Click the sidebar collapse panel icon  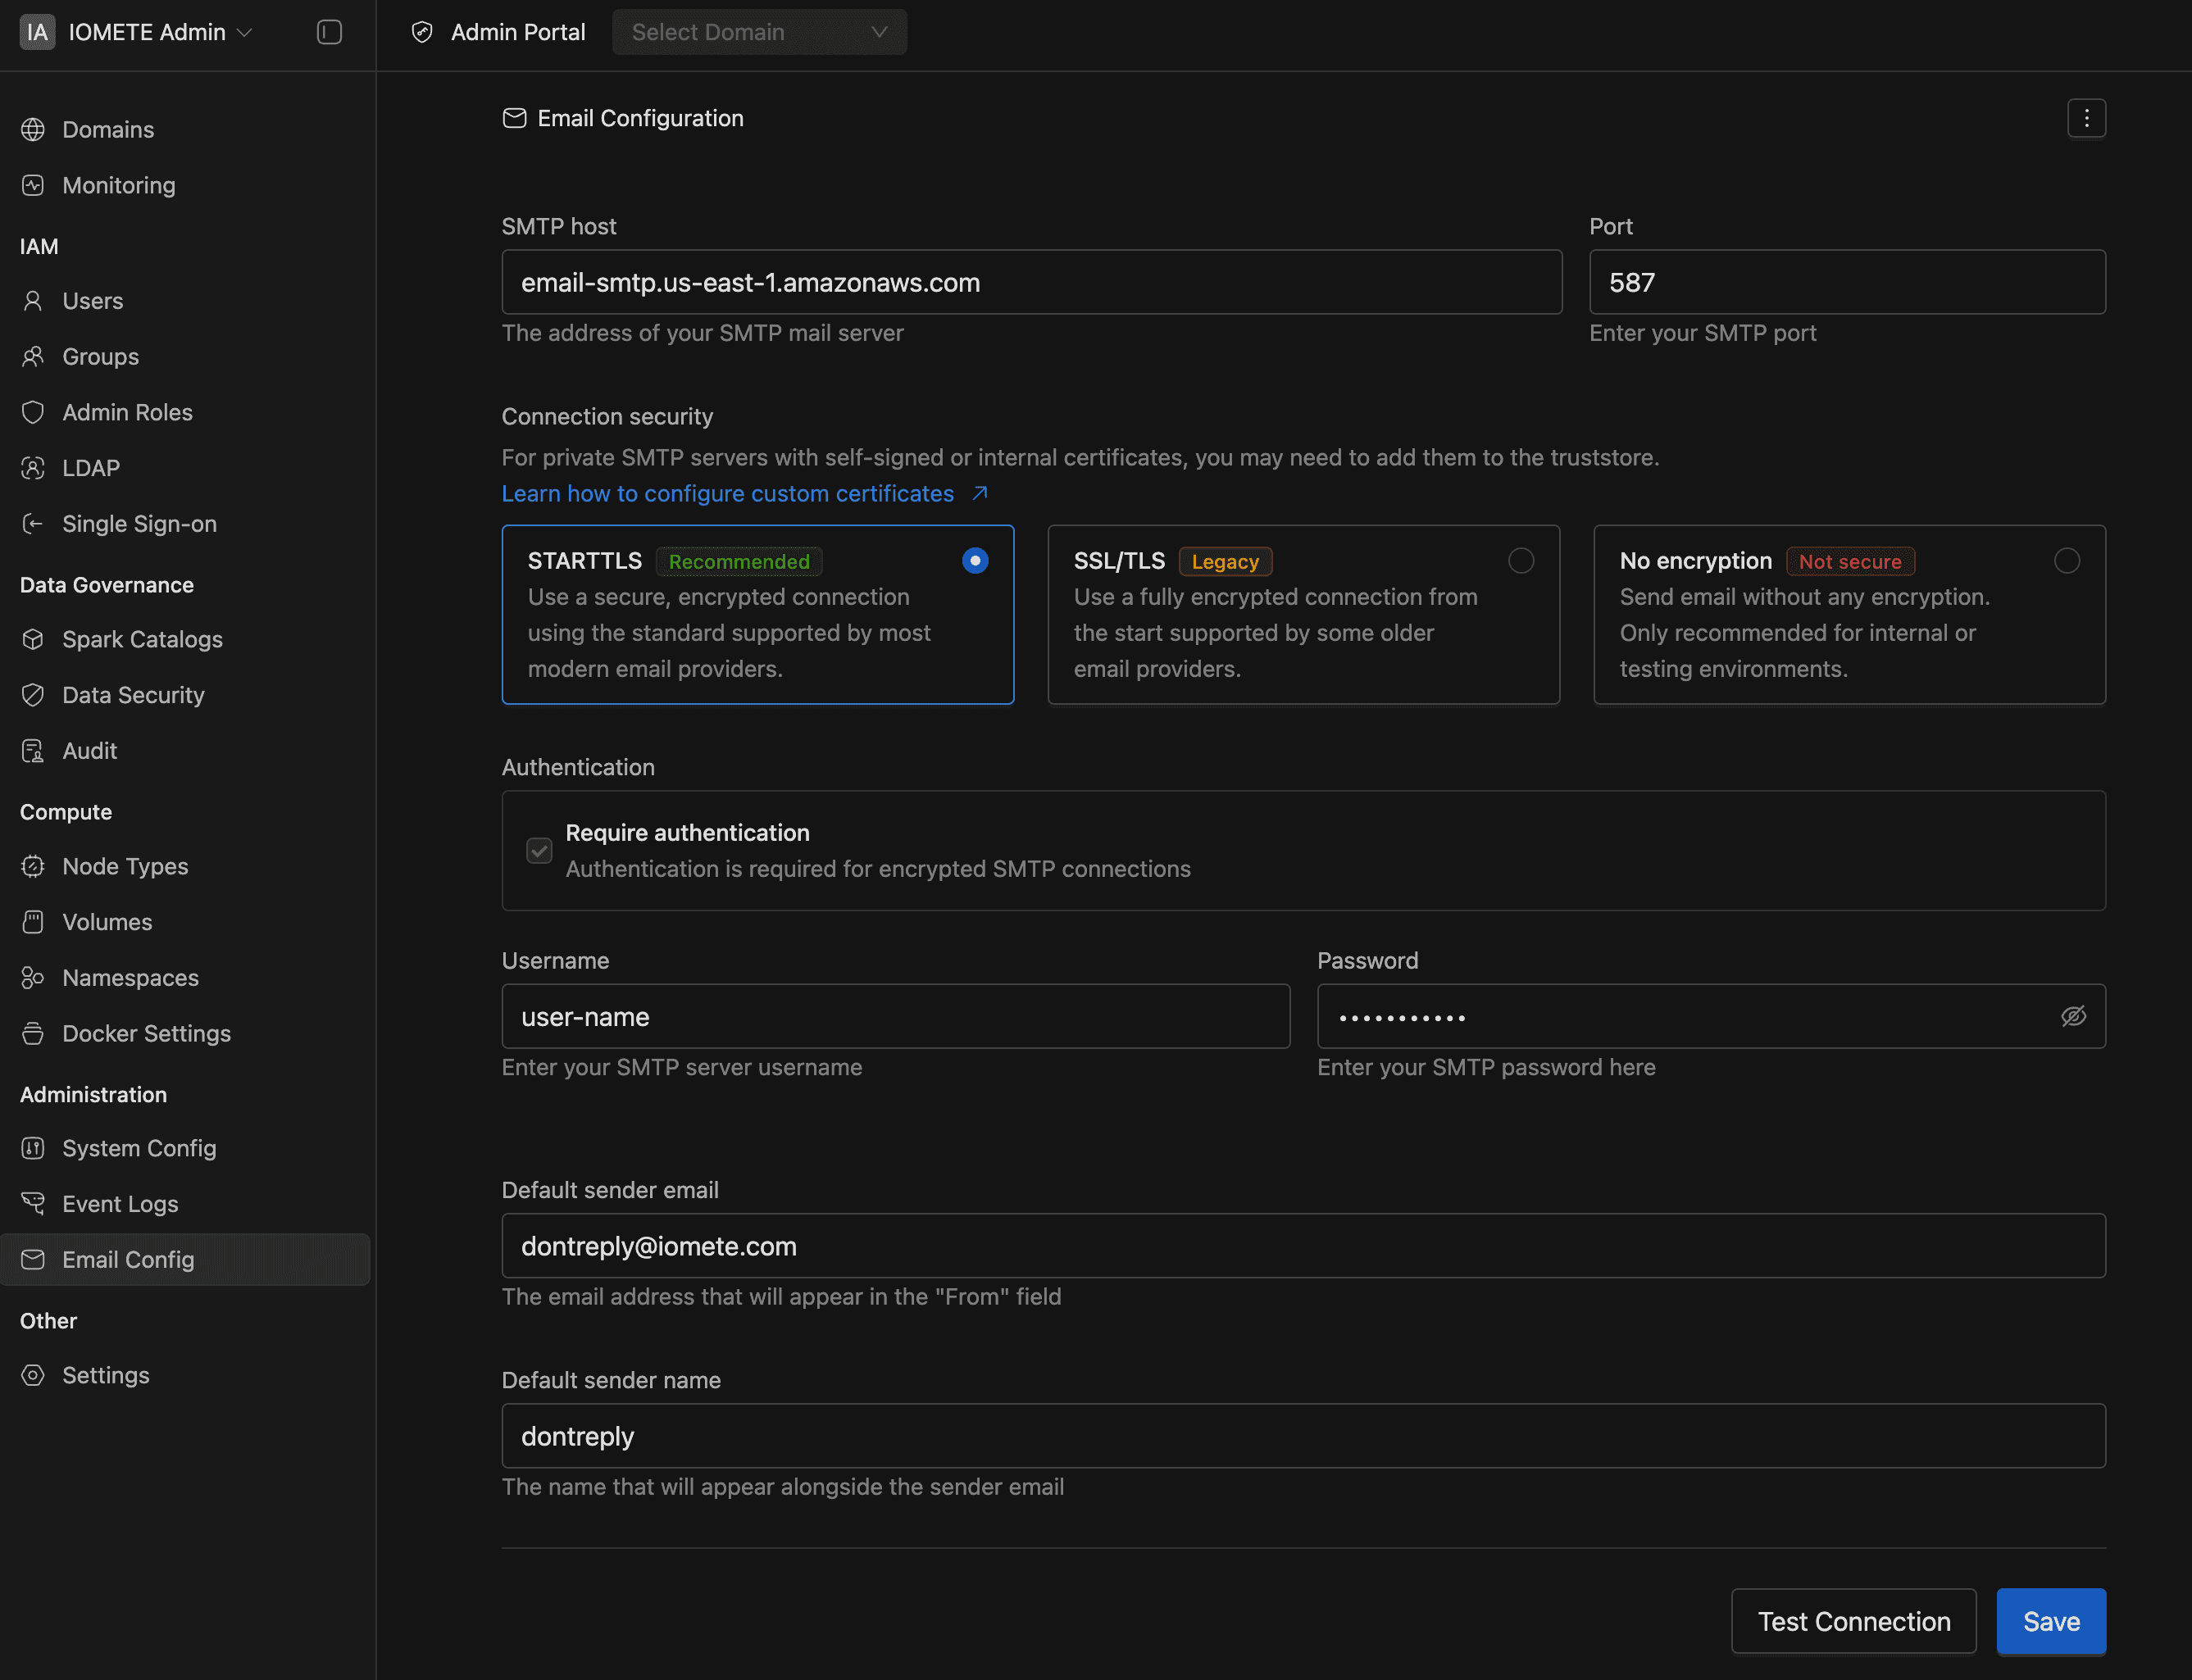point(329,32)
